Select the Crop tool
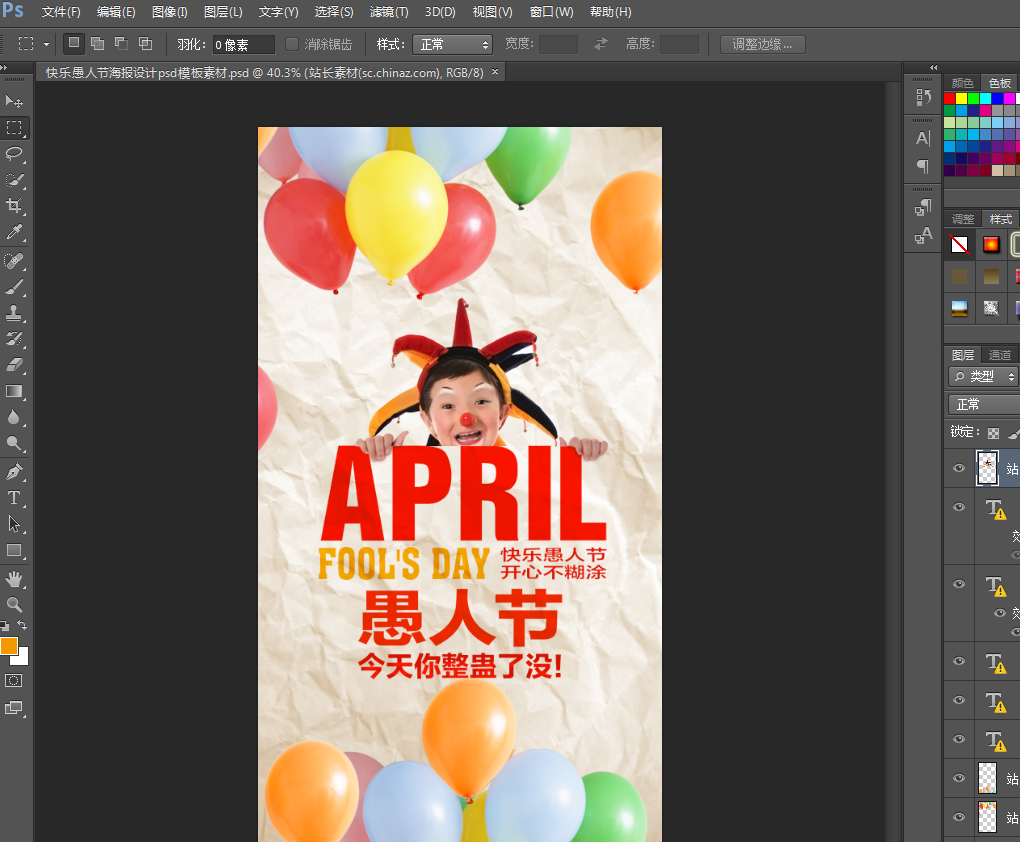This screenshot has width=1020, height=842. tap(14, 205)
